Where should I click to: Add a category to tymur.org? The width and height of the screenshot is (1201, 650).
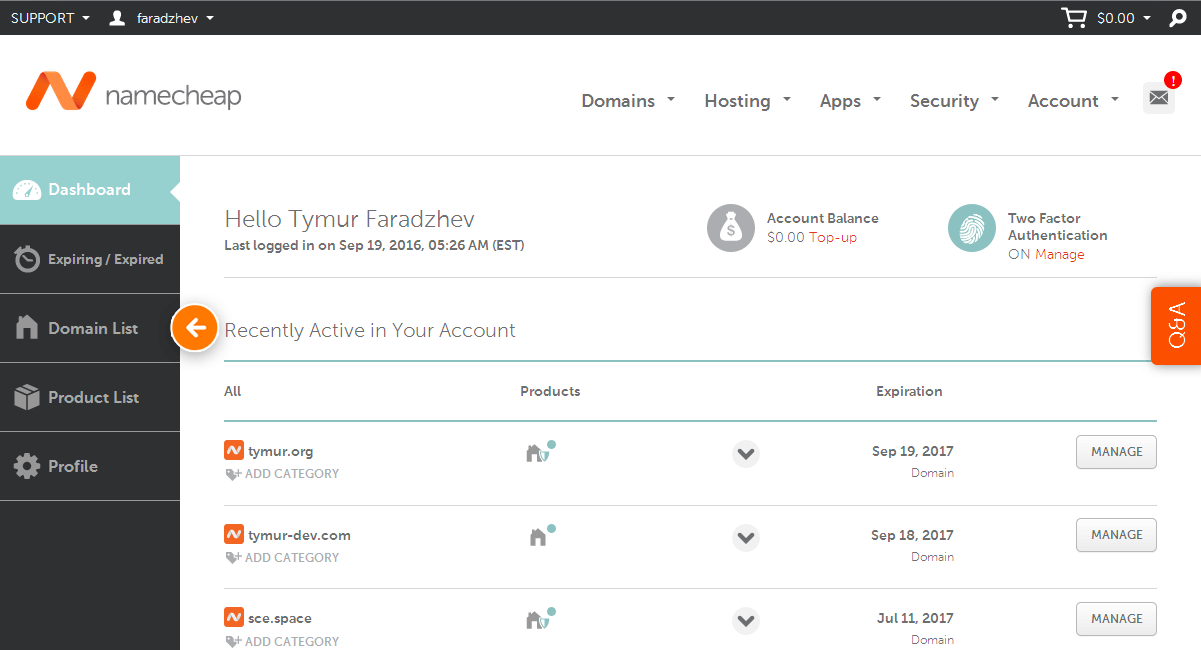(x=282, y=474)
